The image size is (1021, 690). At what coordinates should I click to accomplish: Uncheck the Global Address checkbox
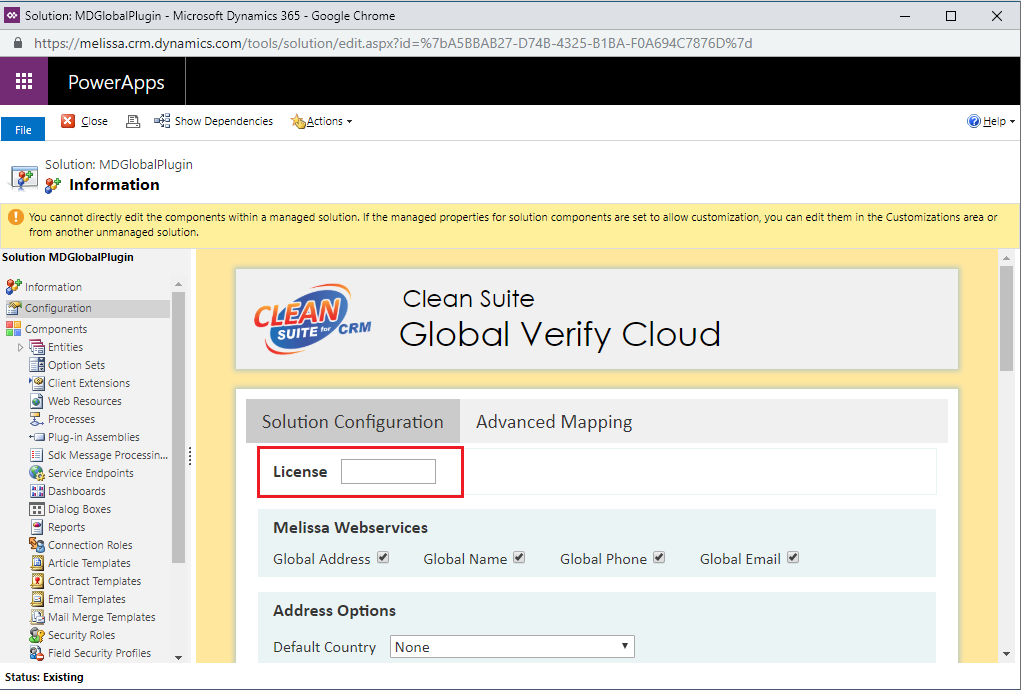click(383, 558)
